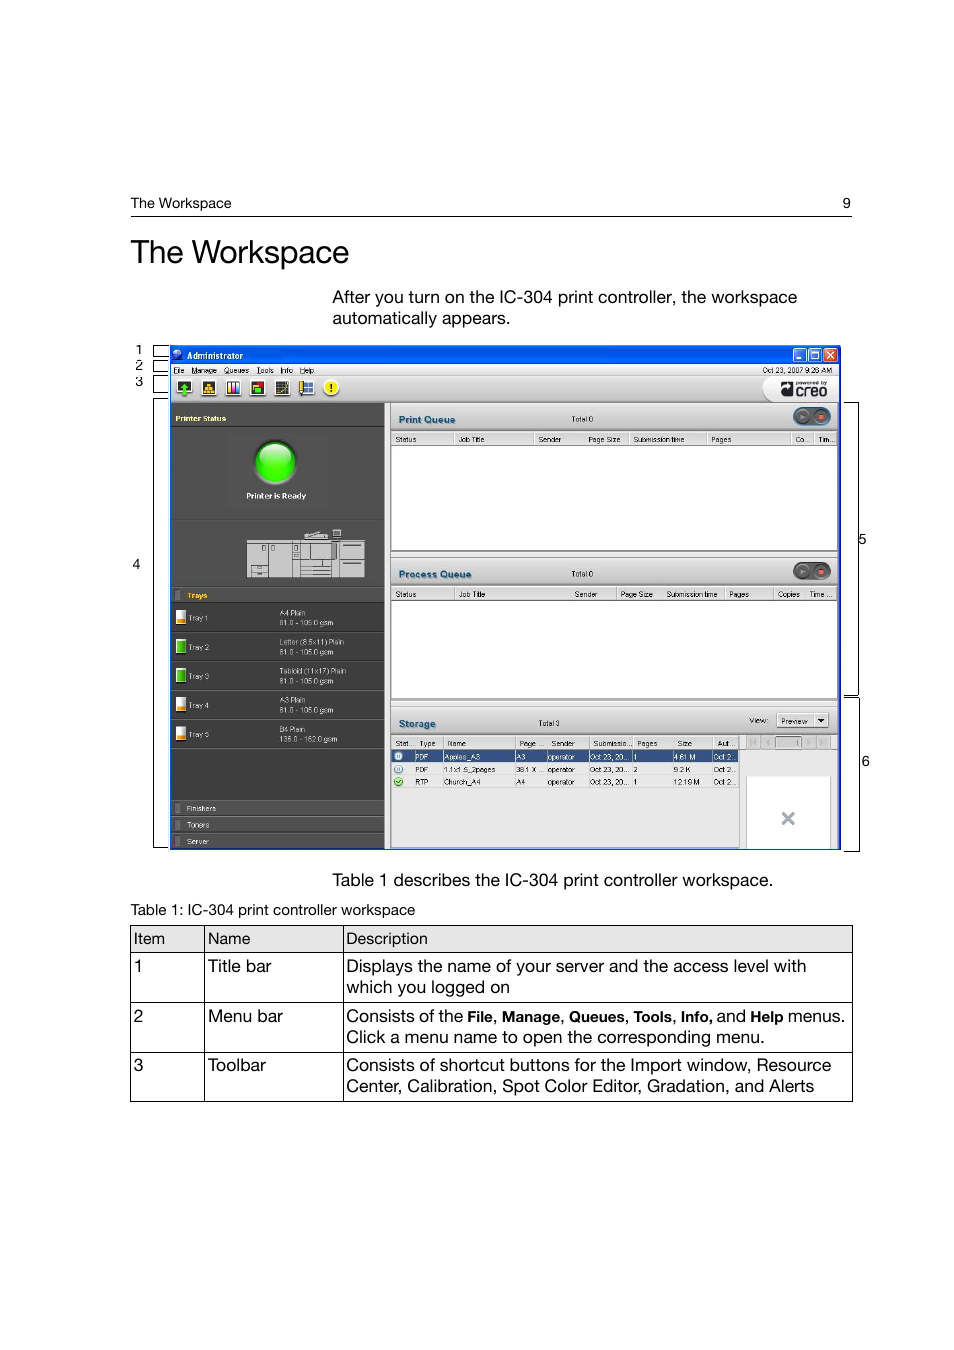Go to last page in preview navigation

point(824,742)
